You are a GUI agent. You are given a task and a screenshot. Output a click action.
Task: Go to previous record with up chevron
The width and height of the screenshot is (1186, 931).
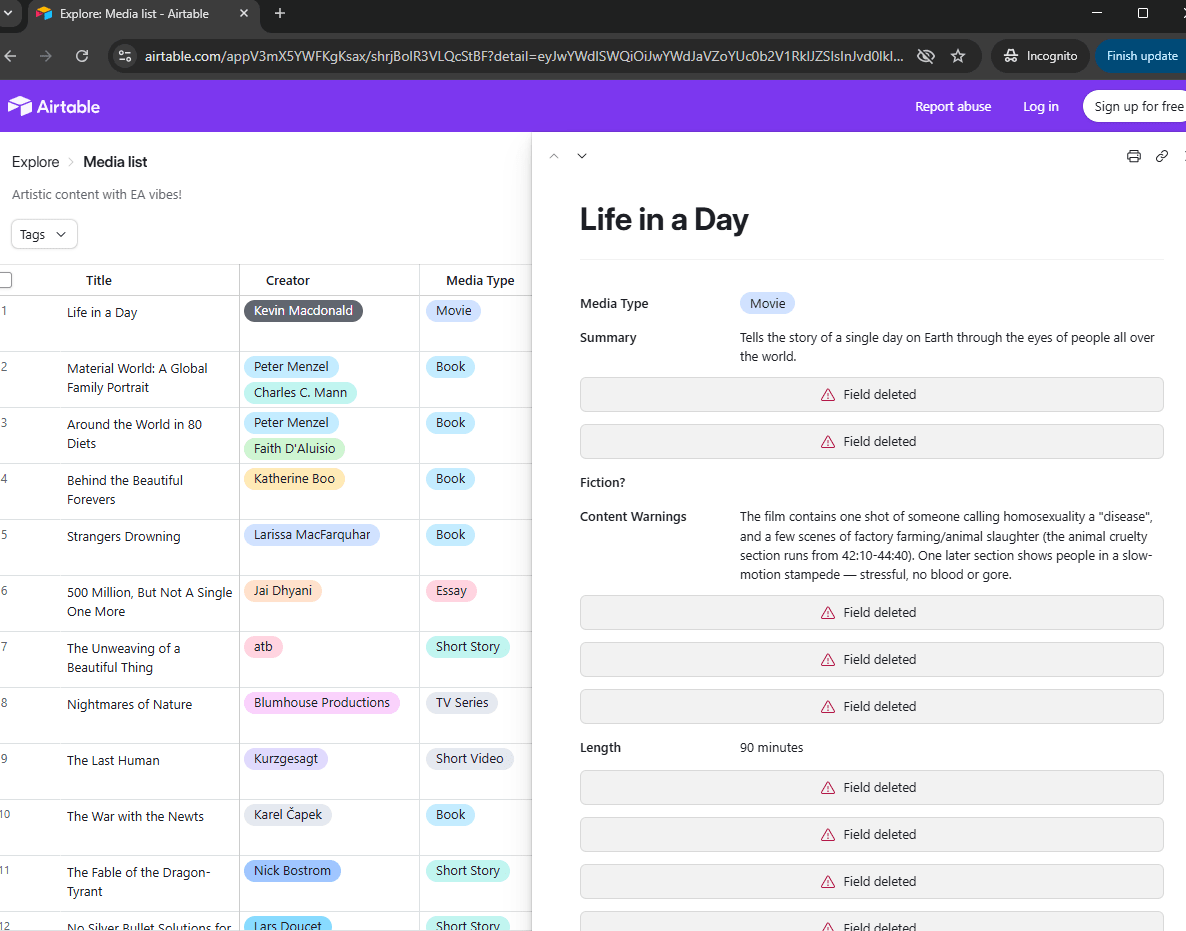(554, 156)
